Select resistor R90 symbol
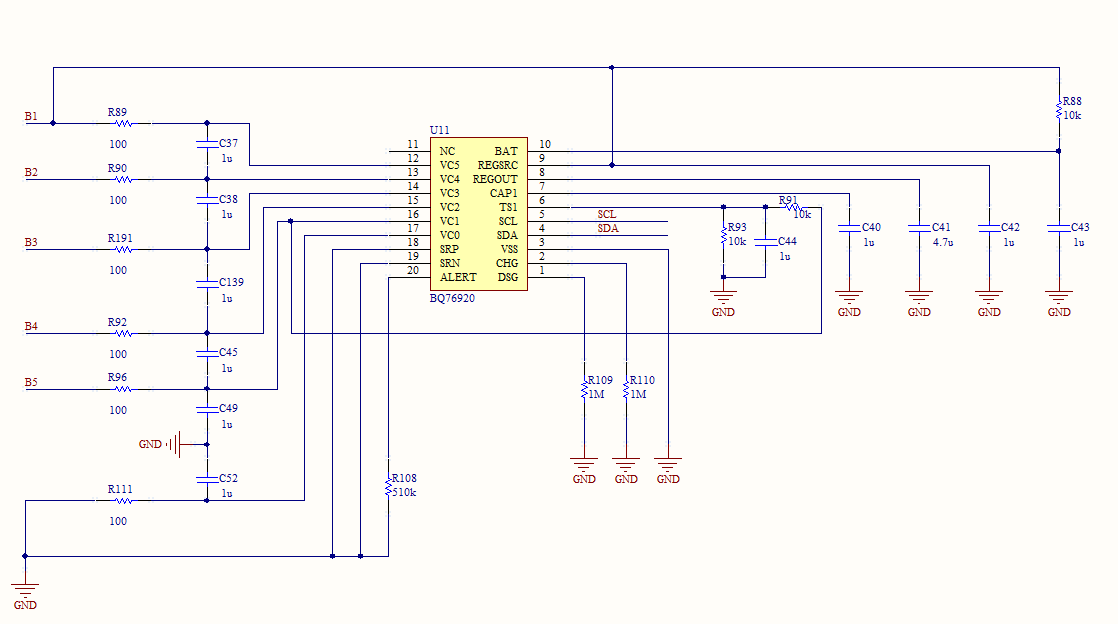The height and width of the screenshot is (624, 1118). click(x=123, y=180)
